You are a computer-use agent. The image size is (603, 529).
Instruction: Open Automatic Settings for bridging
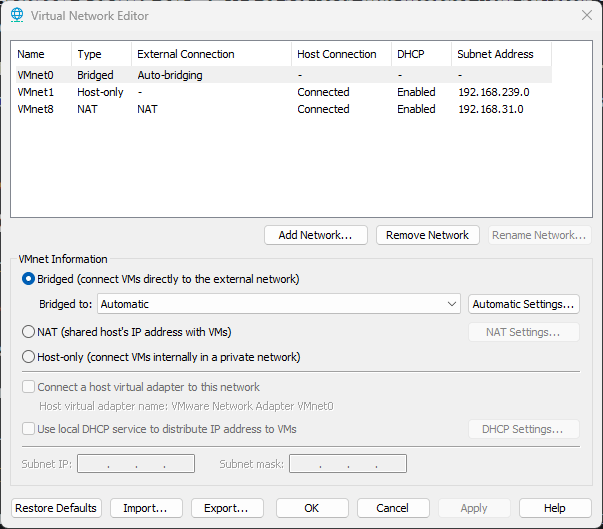coord(524,304)
